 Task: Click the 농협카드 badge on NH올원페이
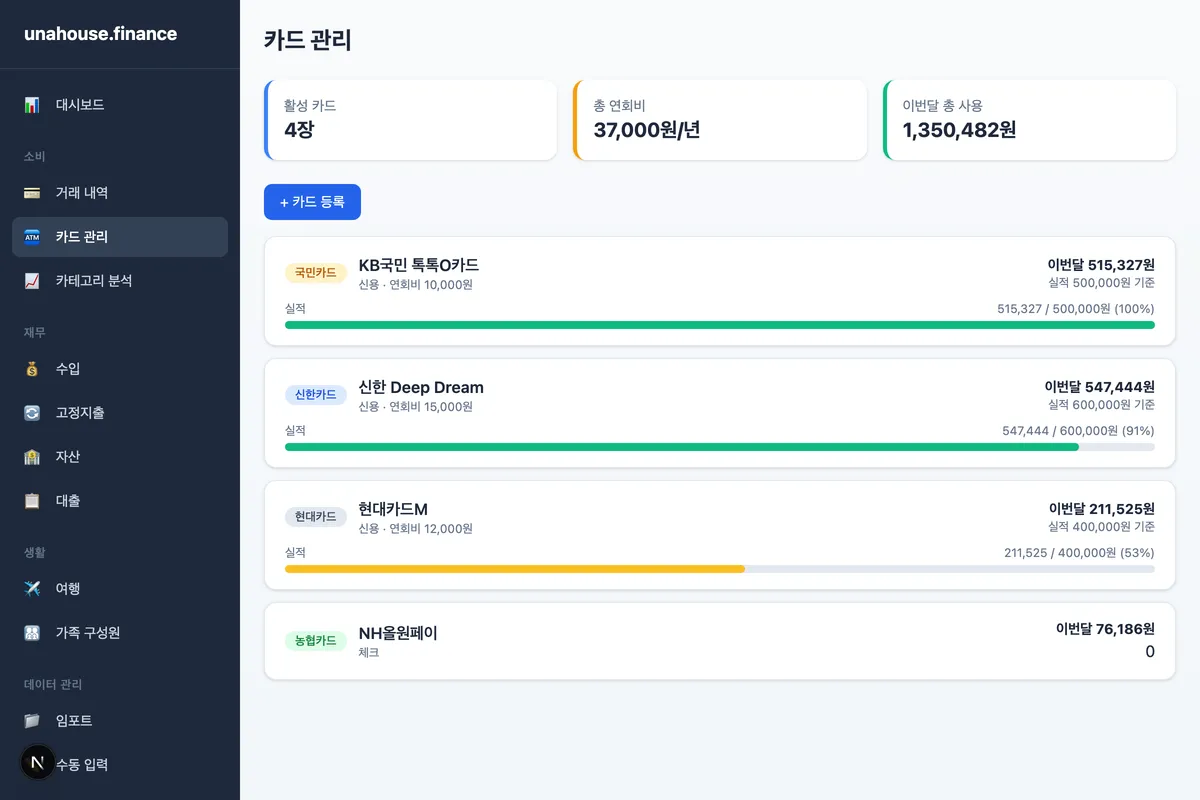point(316,640)
